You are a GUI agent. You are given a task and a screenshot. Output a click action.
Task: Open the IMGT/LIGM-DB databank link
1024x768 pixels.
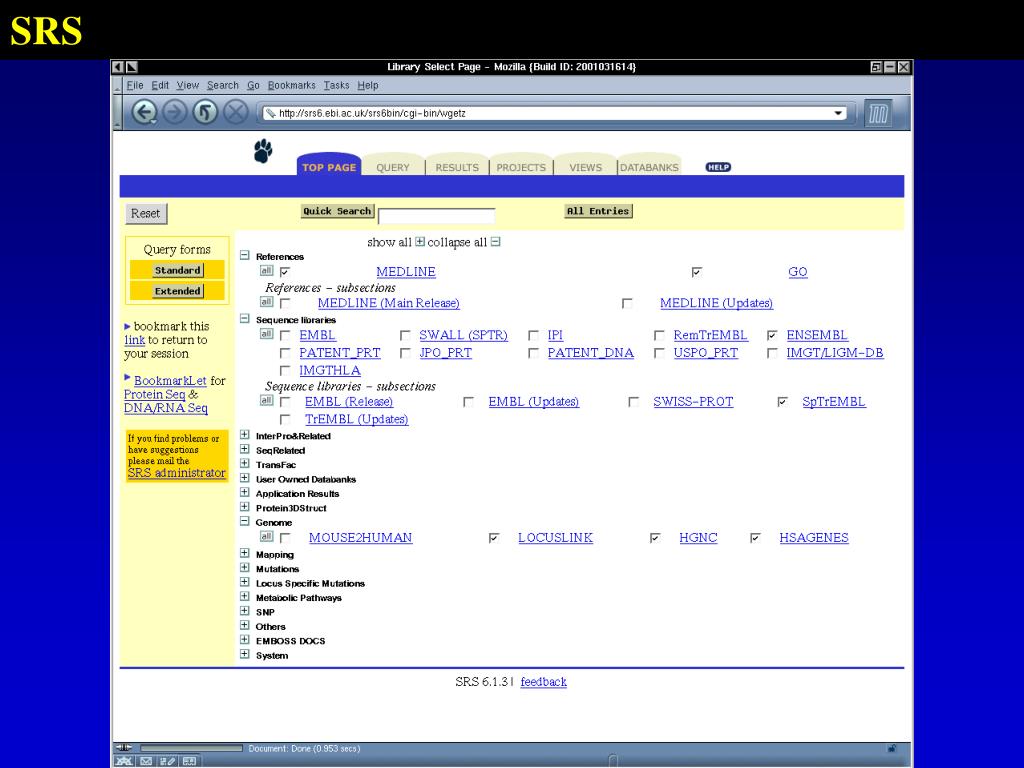tap(835, 353)
